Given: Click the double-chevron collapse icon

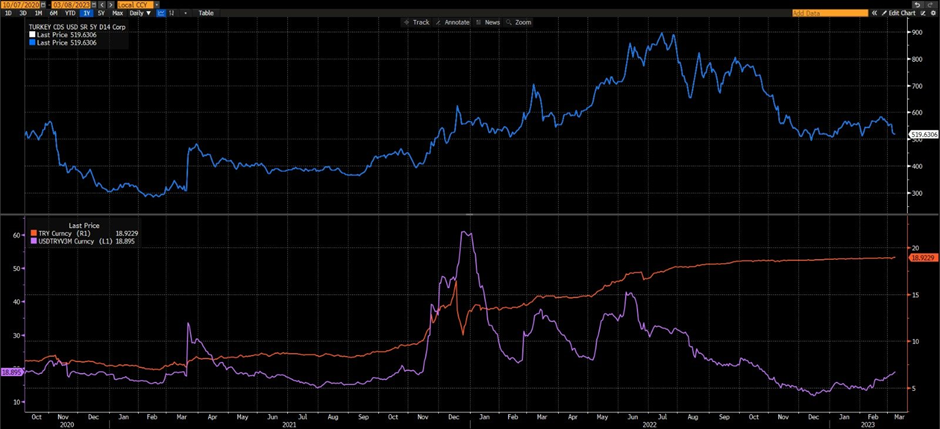Looking at the screenshot, I should click(x=875, y=13).
